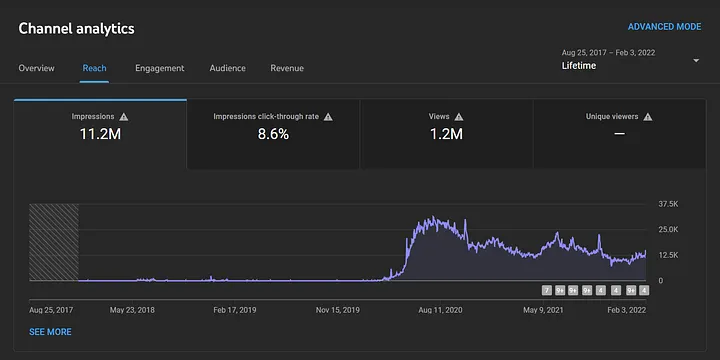Click the 37.5K y-axis label
This screenshot has width=720, height=360.
[668, 204]
